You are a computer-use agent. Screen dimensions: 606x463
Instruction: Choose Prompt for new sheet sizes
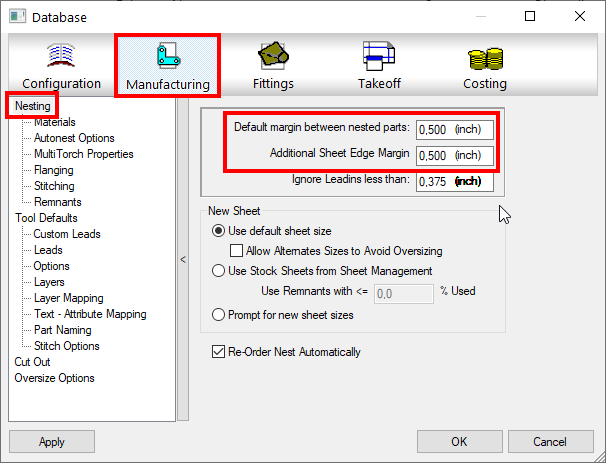click(x=218, y=314)
